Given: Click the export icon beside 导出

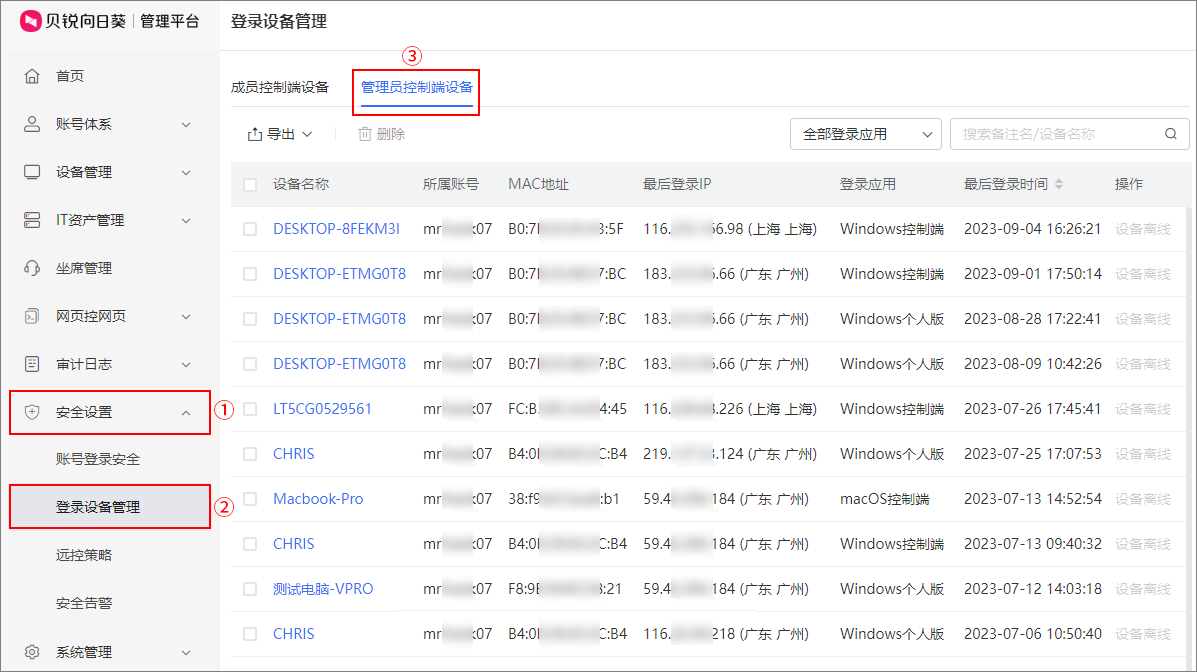Looking at the screenshot, I should [255, 134].
